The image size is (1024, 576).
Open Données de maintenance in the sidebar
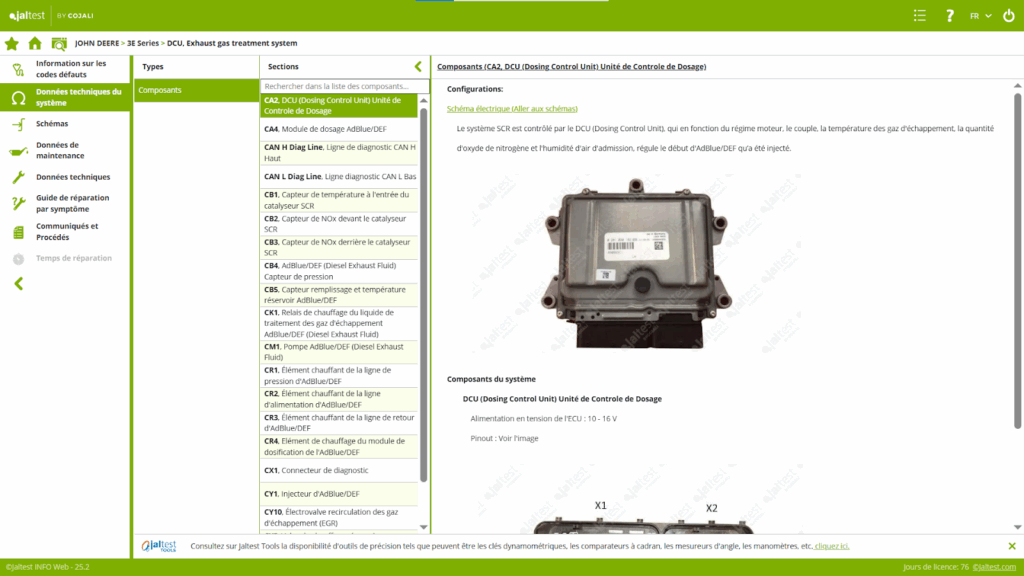click(60, 150)
